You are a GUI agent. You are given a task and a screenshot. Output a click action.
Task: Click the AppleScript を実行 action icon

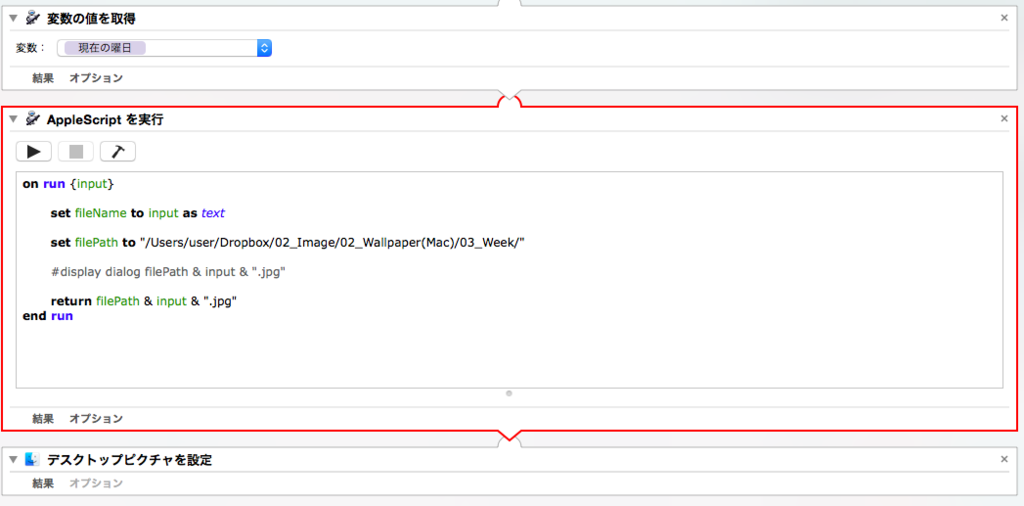coord(33,119)
